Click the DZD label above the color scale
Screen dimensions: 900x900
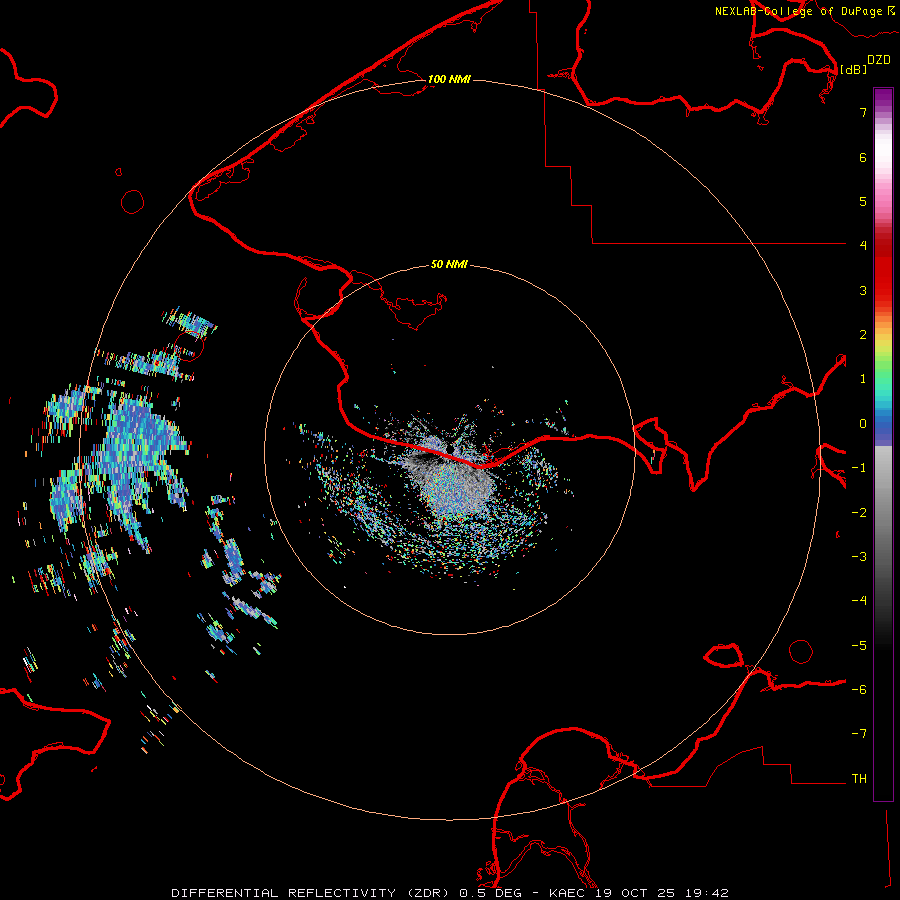879,60
